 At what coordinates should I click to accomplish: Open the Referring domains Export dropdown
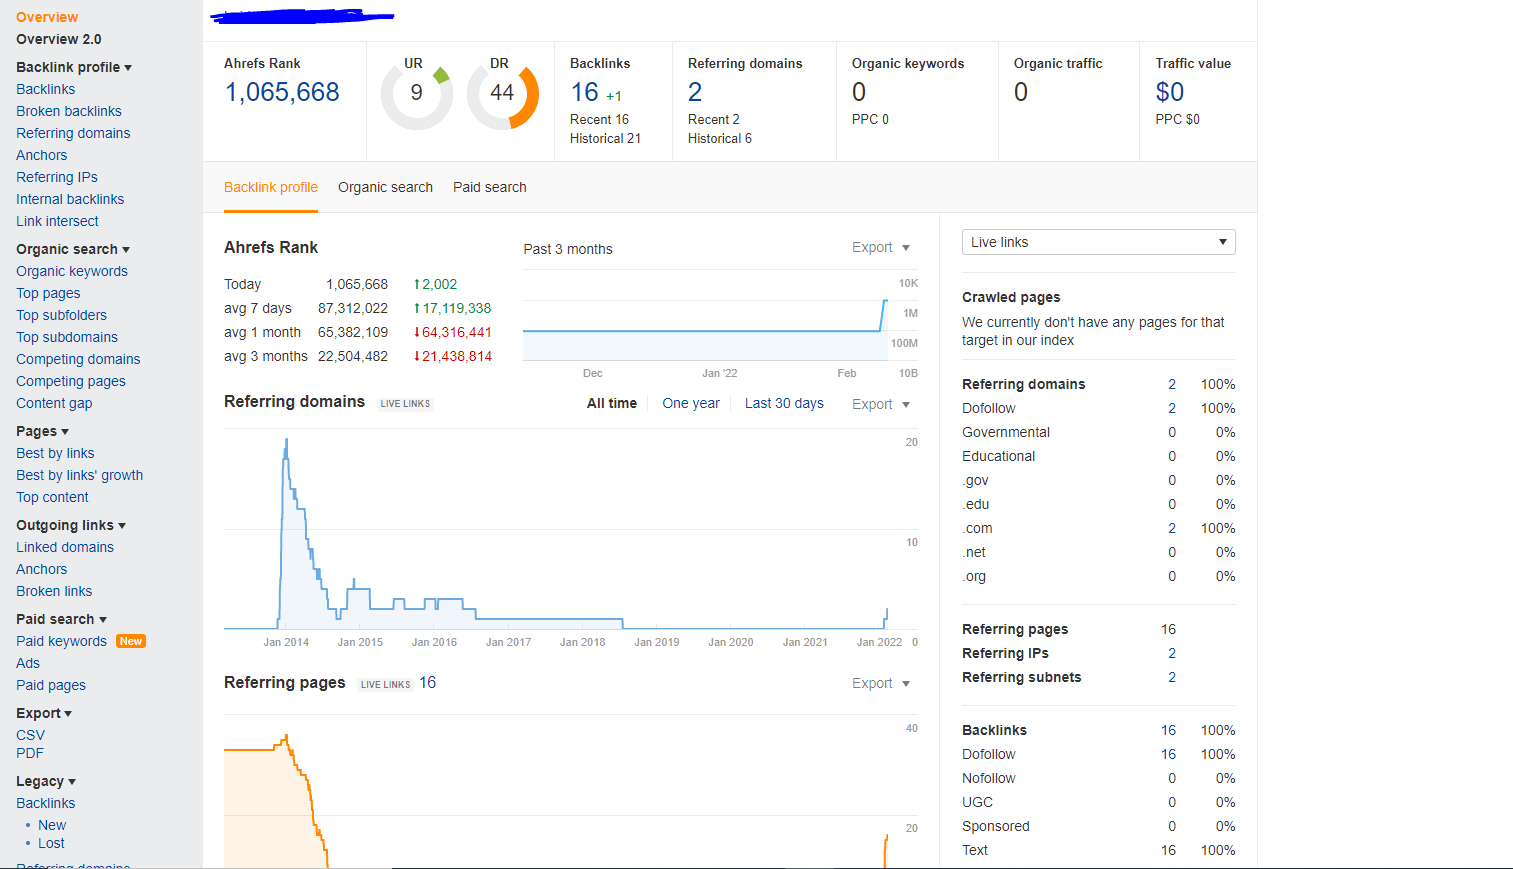(881, 404)
